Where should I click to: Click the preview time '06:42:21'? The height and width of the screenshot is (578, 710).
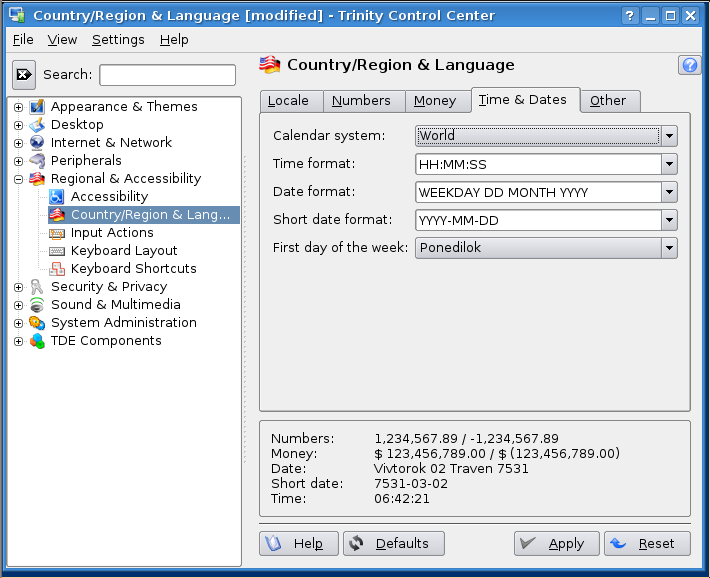402,499
